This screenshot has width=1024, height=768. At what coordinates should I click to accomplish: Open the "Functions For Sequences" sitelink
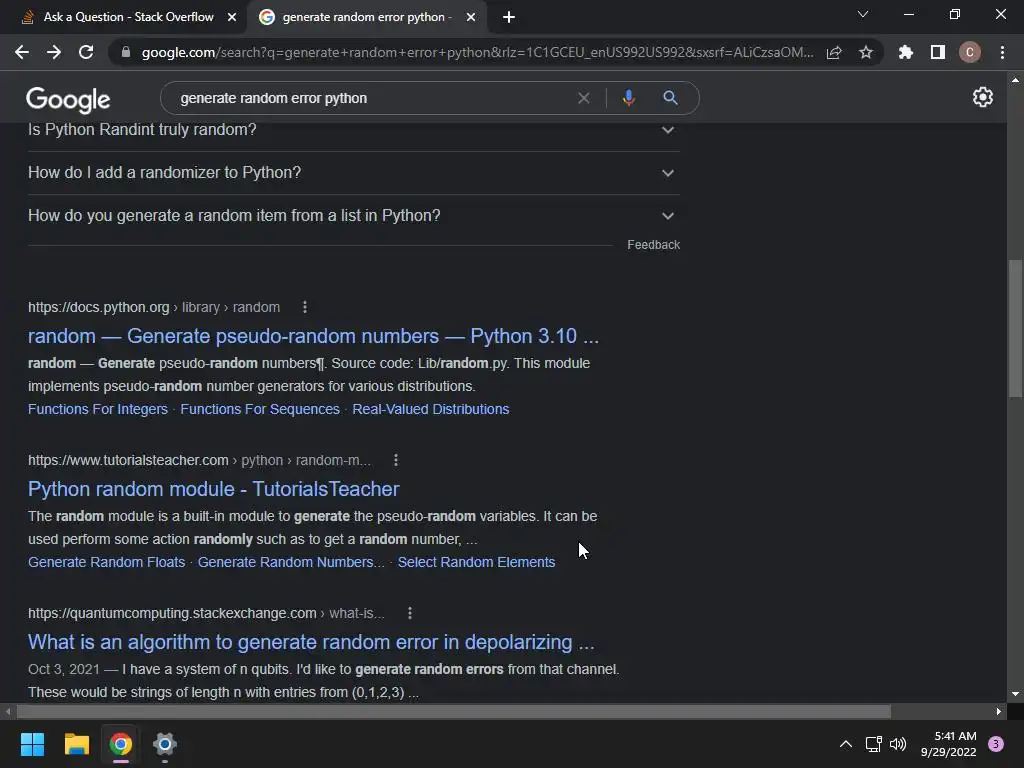[260, 409]
